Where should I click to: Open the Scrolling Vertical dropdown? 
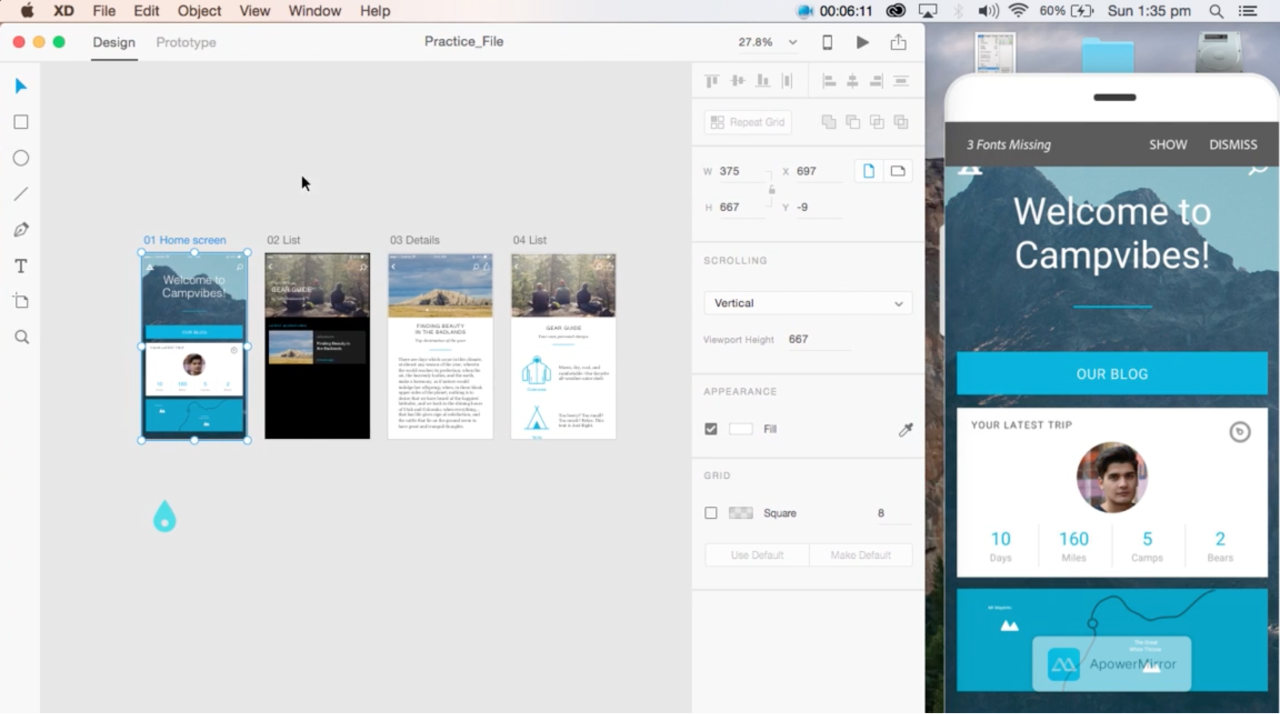807,302
